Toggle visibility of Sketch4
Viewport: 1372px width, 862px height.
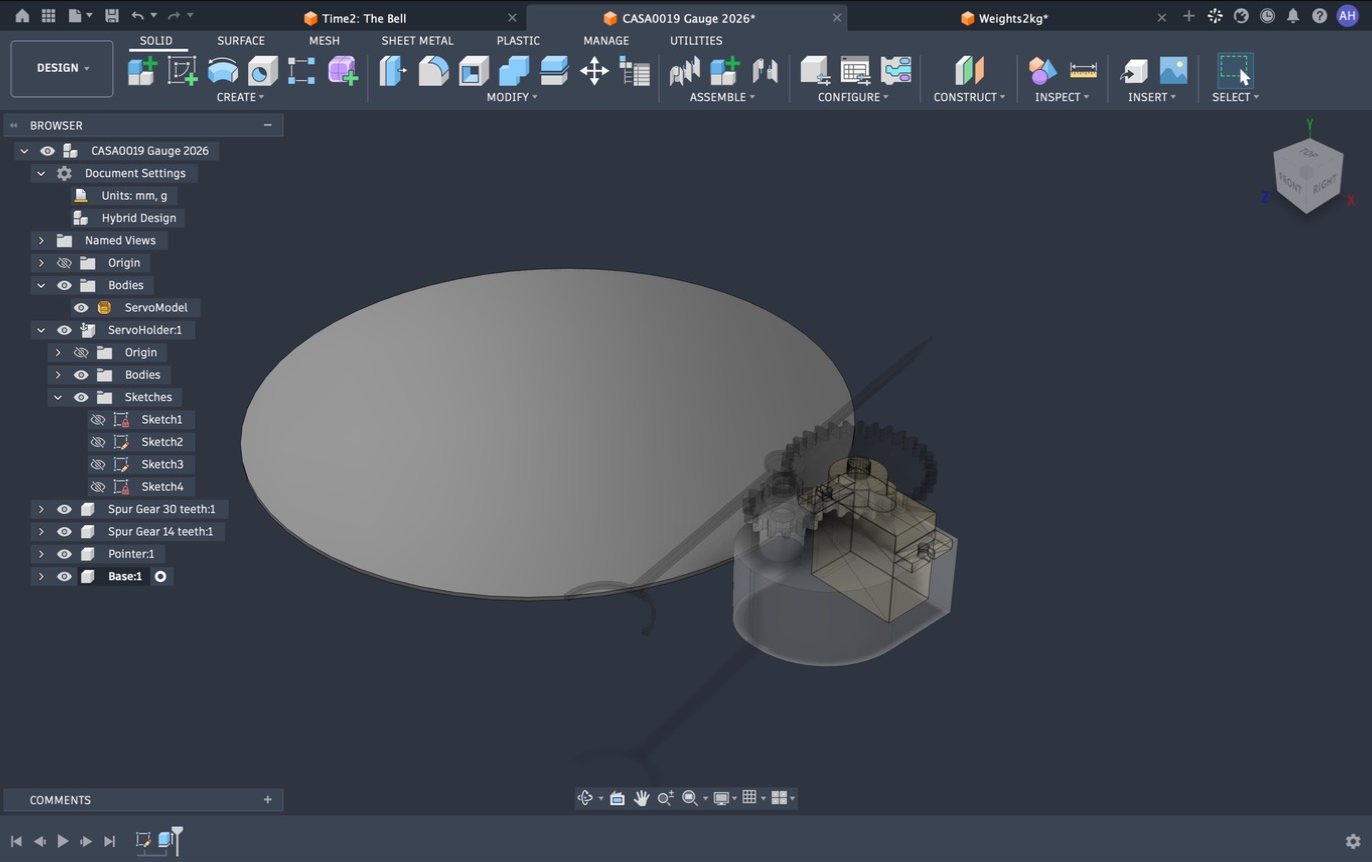[97, 487]
